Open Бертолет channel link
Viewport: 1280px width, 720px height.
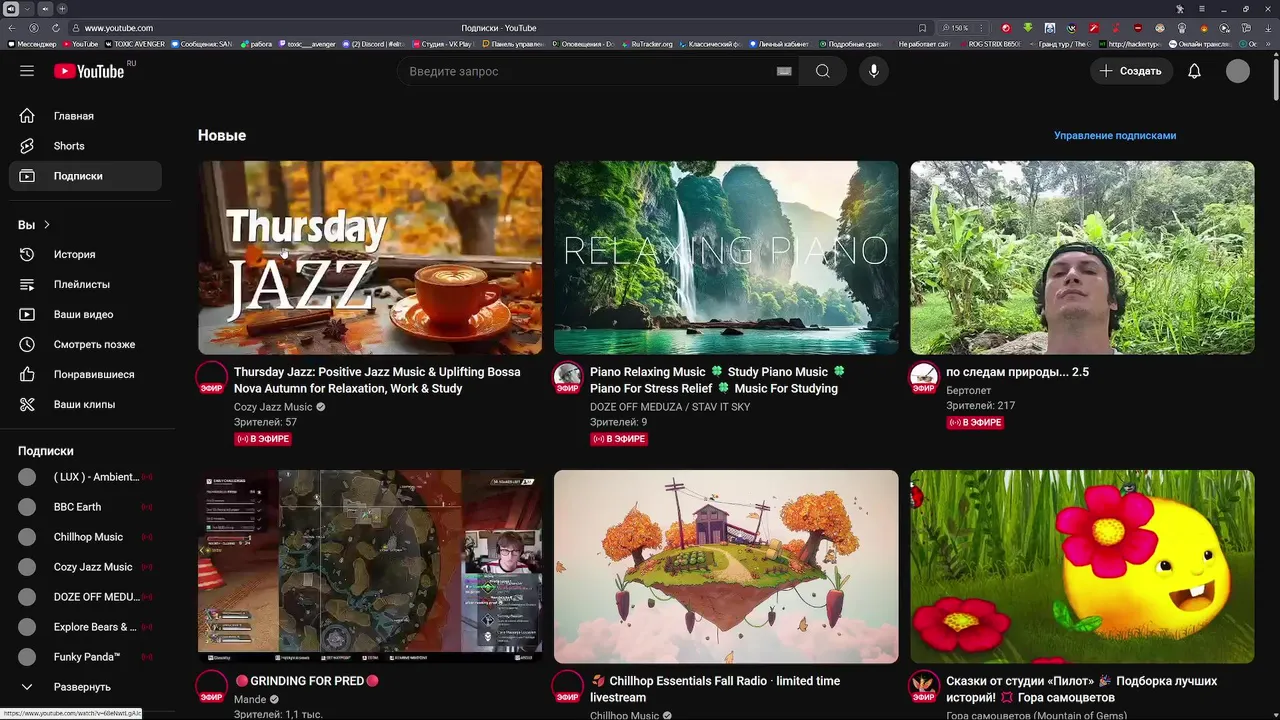(969, 390)
